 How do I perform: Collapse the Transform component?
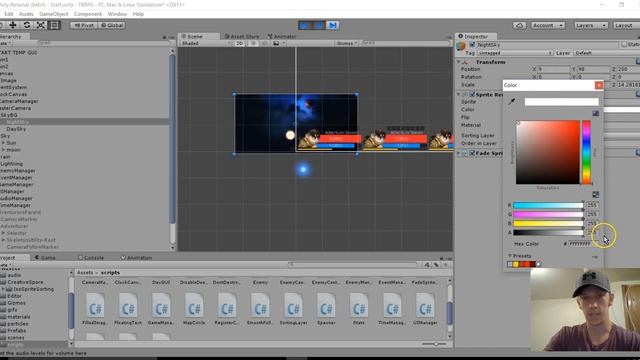(458, 62)
